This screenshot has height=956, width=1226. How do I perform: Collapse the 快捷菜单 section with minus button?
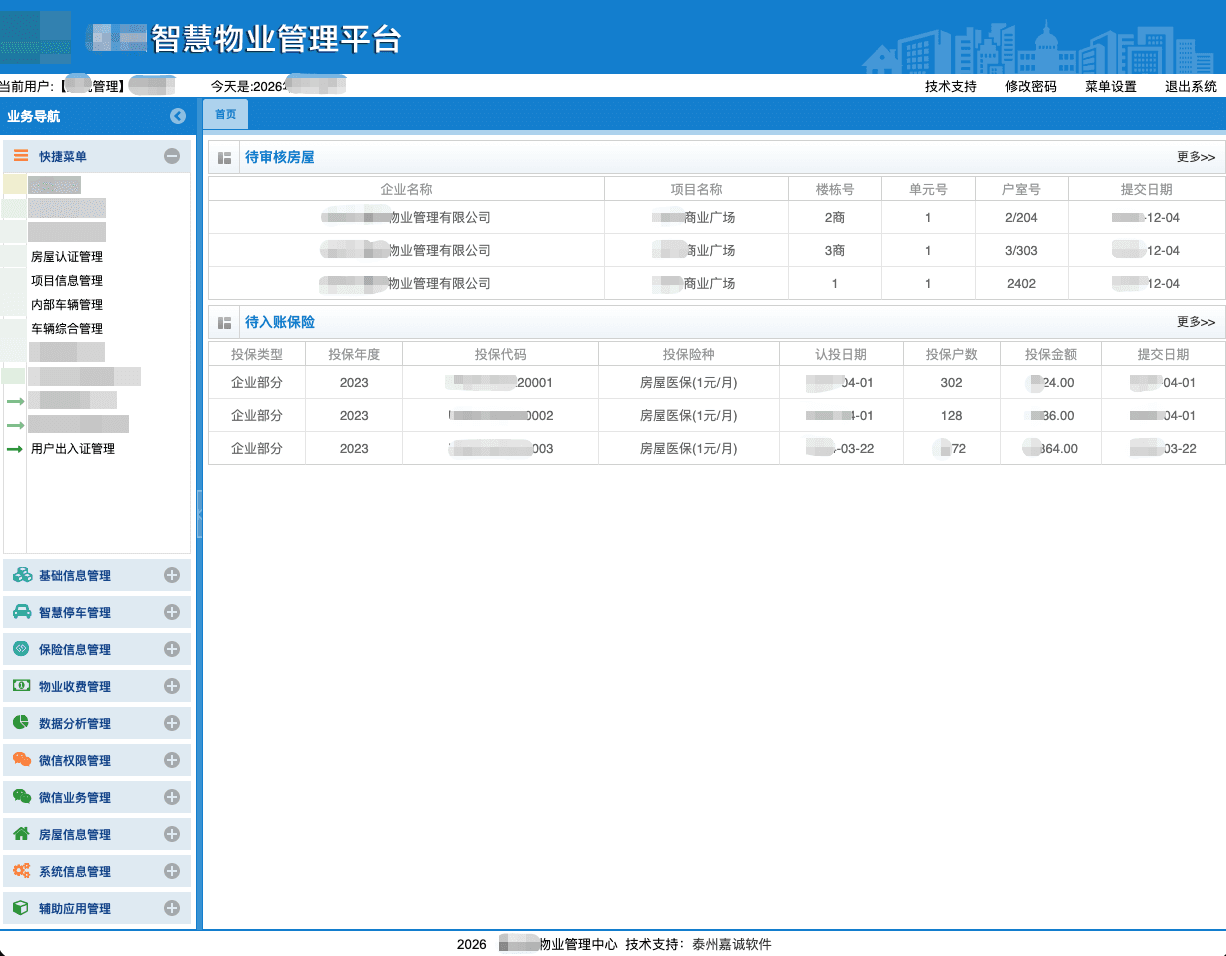(x=172, y=156)
